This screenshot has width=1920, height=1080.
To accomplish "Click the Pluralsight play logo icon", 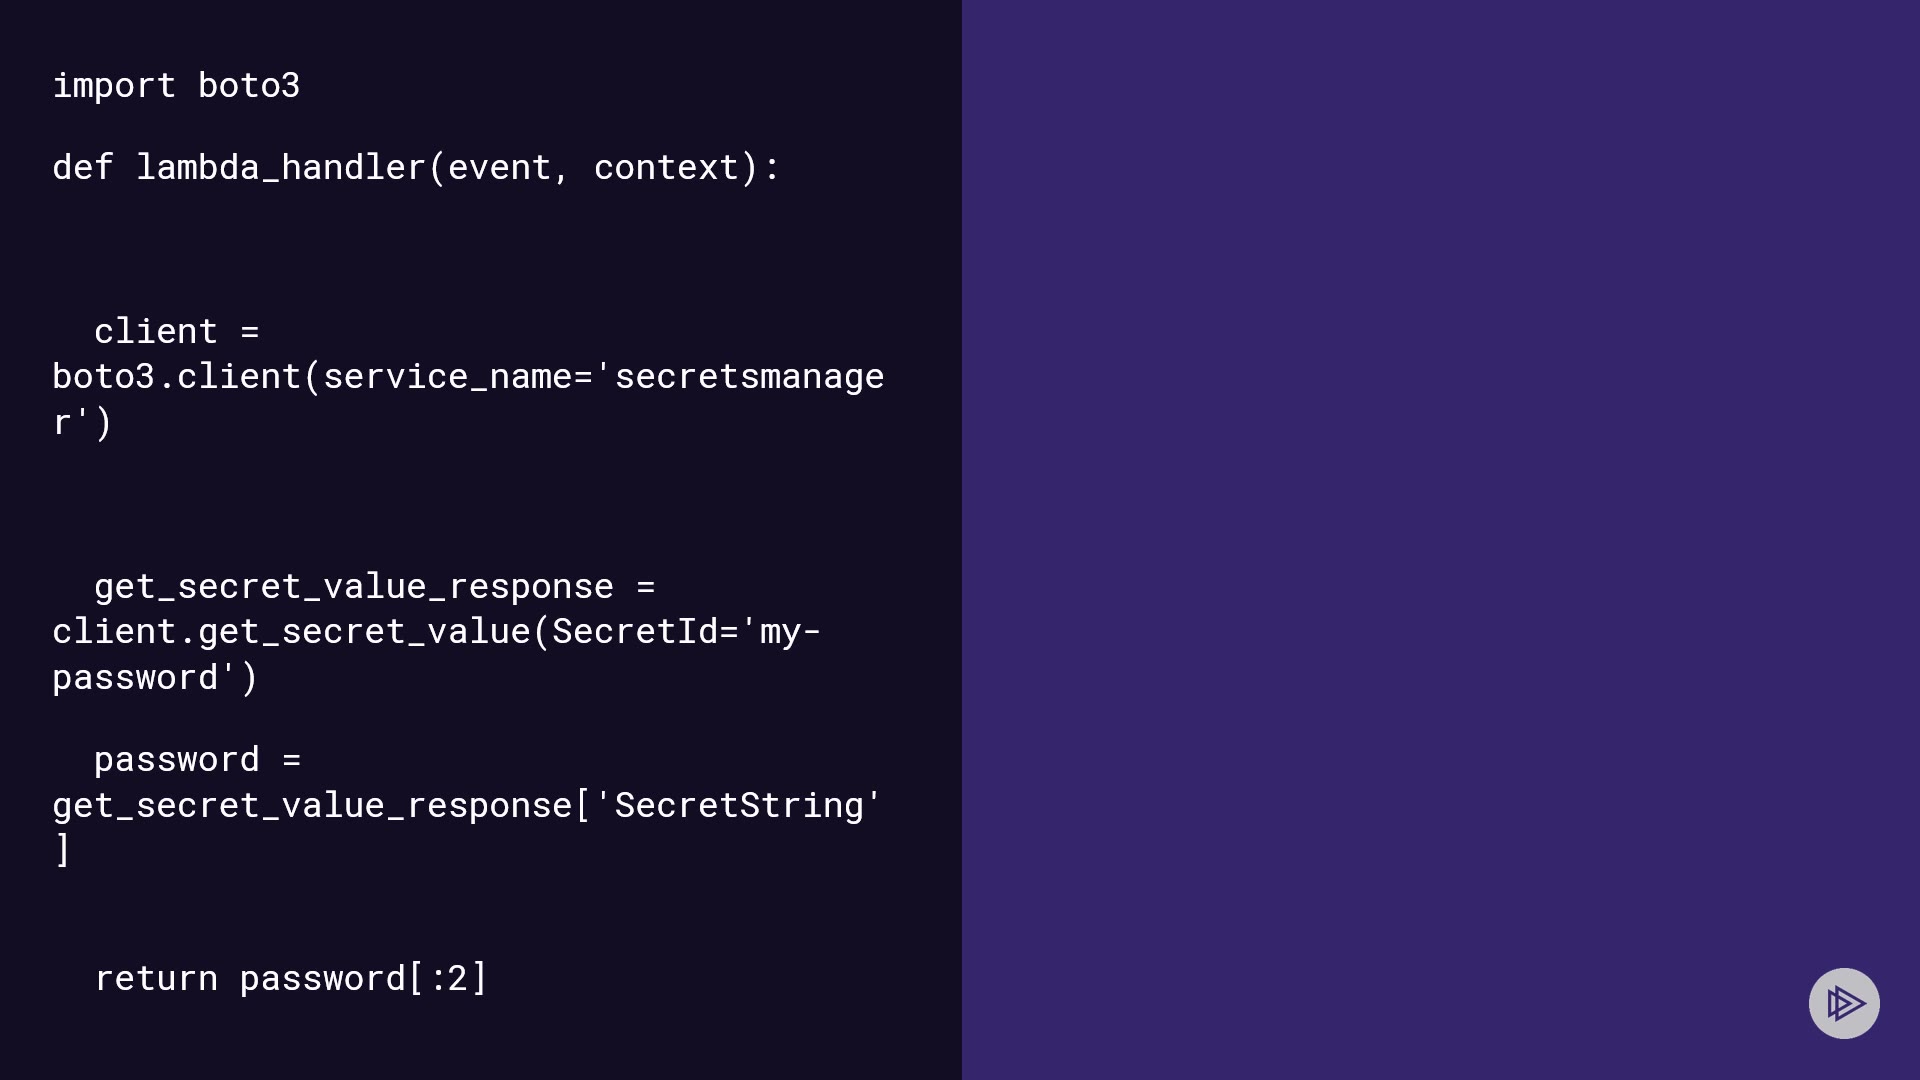I will click(x=1844, y=1003).
